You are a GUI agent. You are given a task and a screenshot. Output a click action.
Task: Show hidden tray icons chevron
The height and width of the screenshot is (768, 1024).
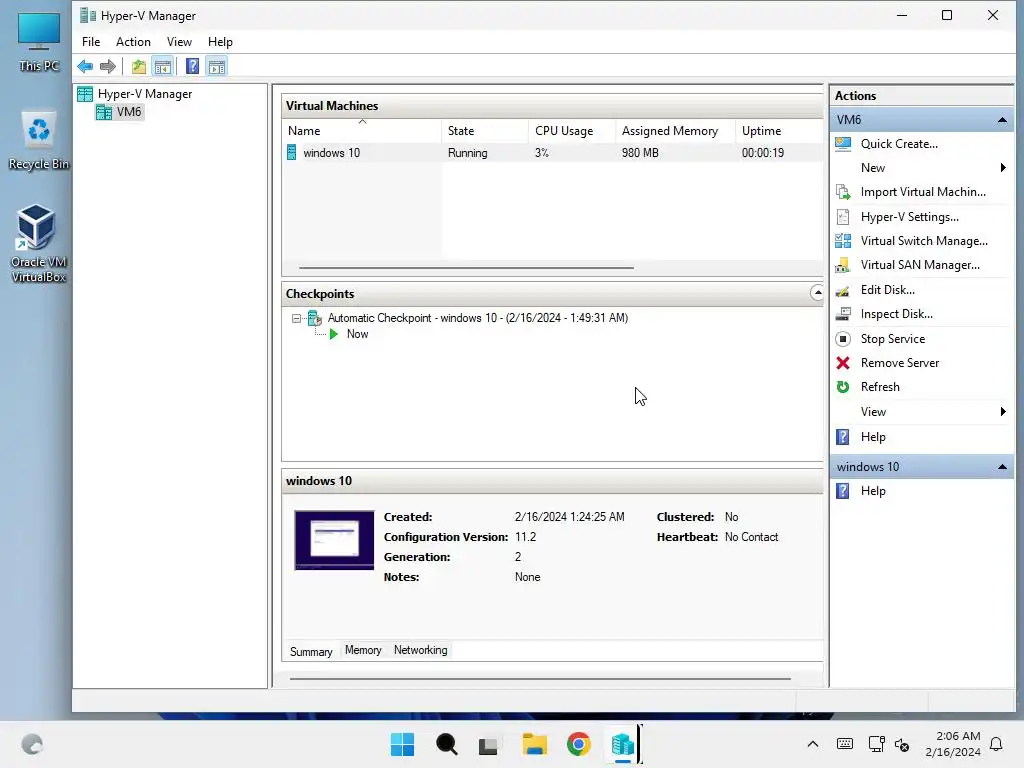(x=812, y=744)
